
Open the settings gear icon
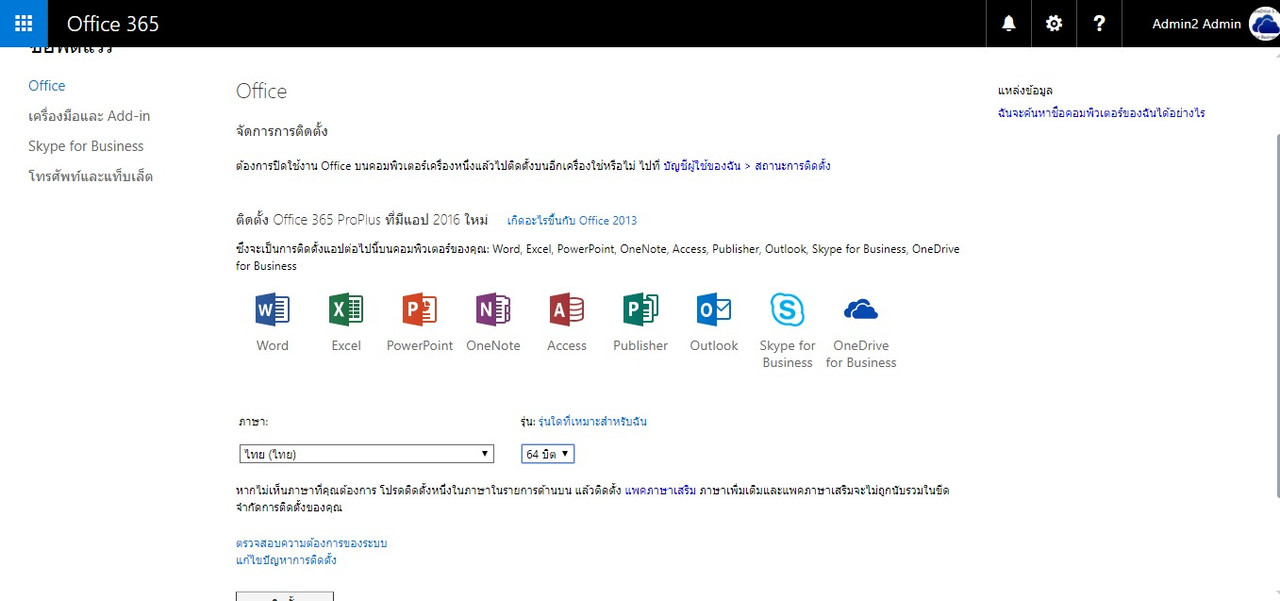tap(1054, 23)
